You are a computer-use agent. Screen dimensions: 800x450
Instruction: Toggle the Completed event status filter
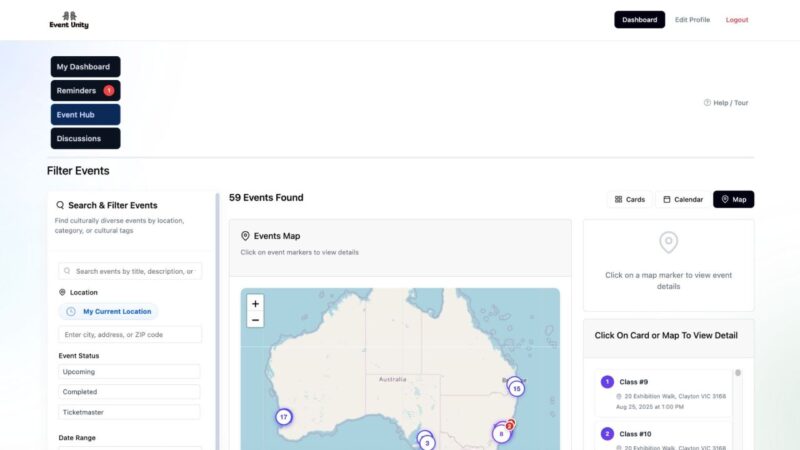[129, 392]
